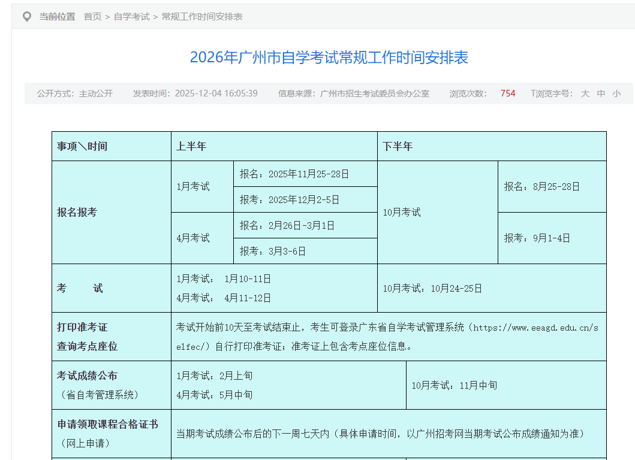The height and width of the screenshot is (460, 635).
Task: Click the page title 2026年广州市自学考试常规工作时间安排表
Action: pyautogui.click(x=328, y=57)
